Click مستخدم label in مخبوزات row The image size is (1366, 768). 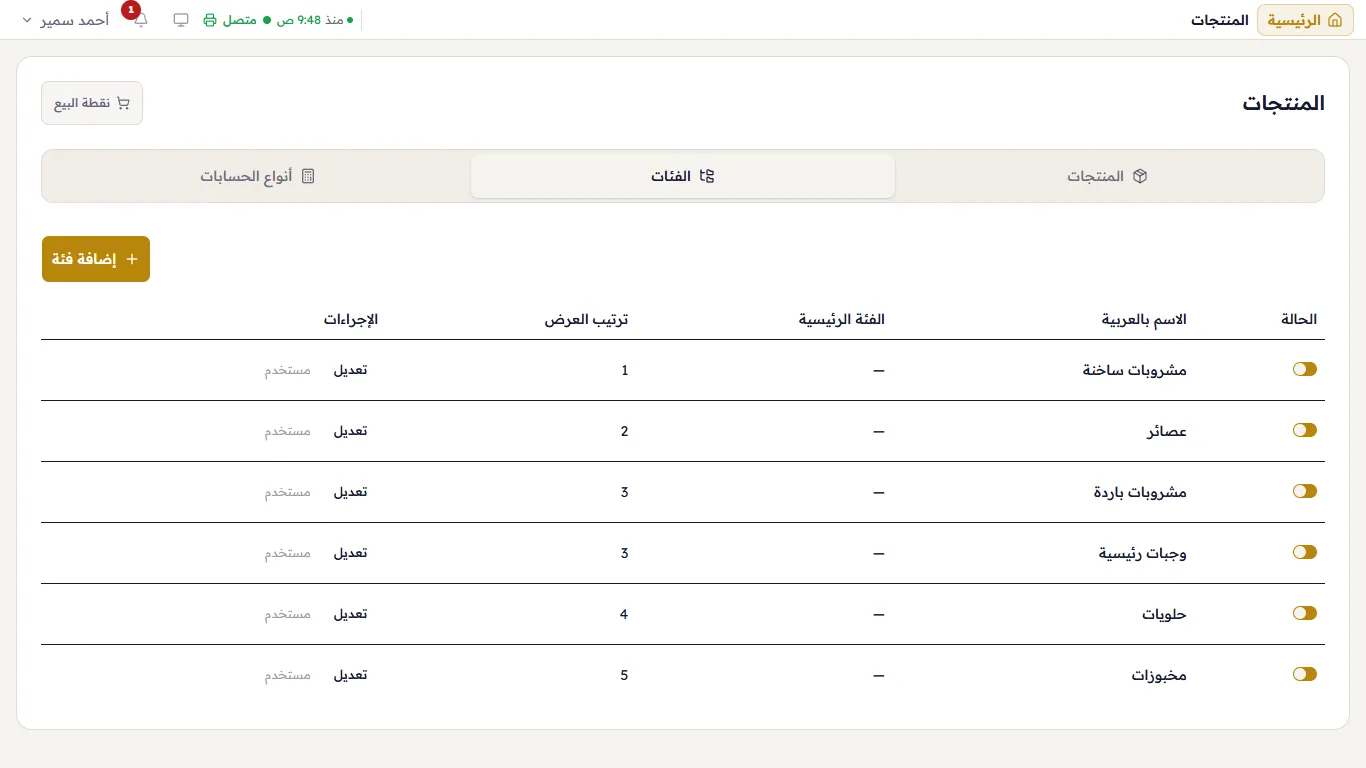coord(288,675)
